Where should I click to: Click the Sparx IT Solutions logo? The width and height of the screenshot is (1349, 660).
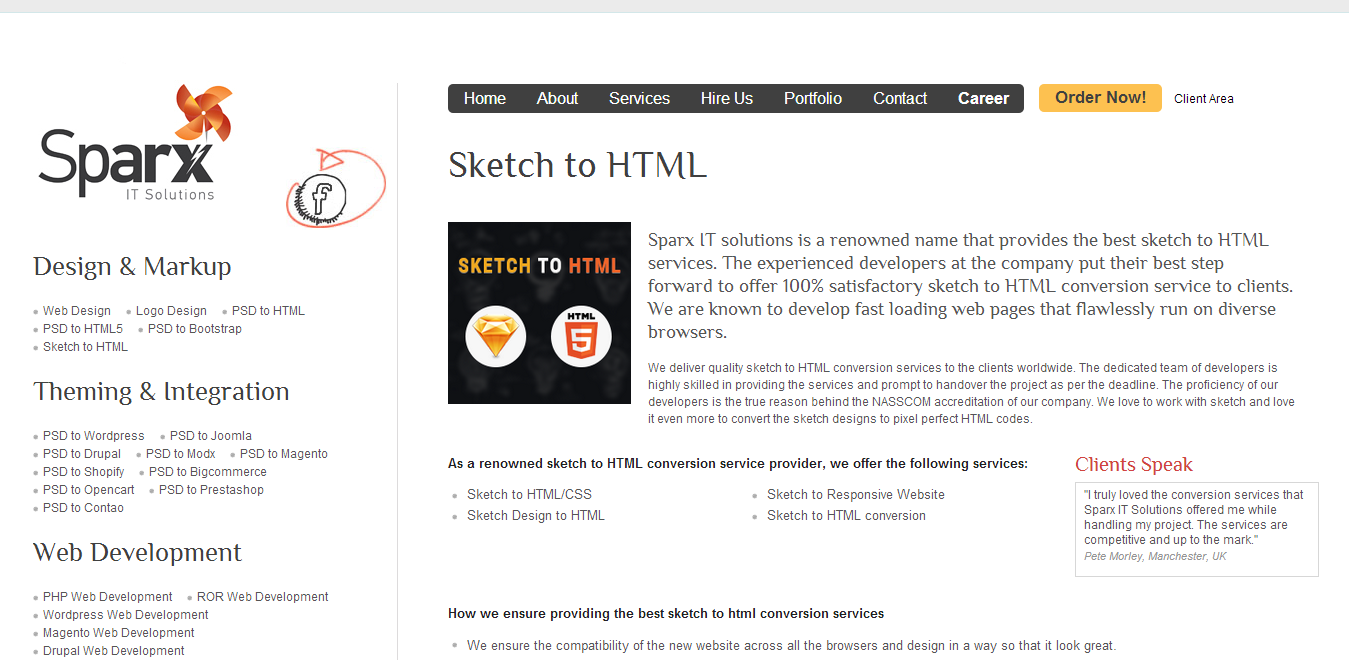point(137,143)
